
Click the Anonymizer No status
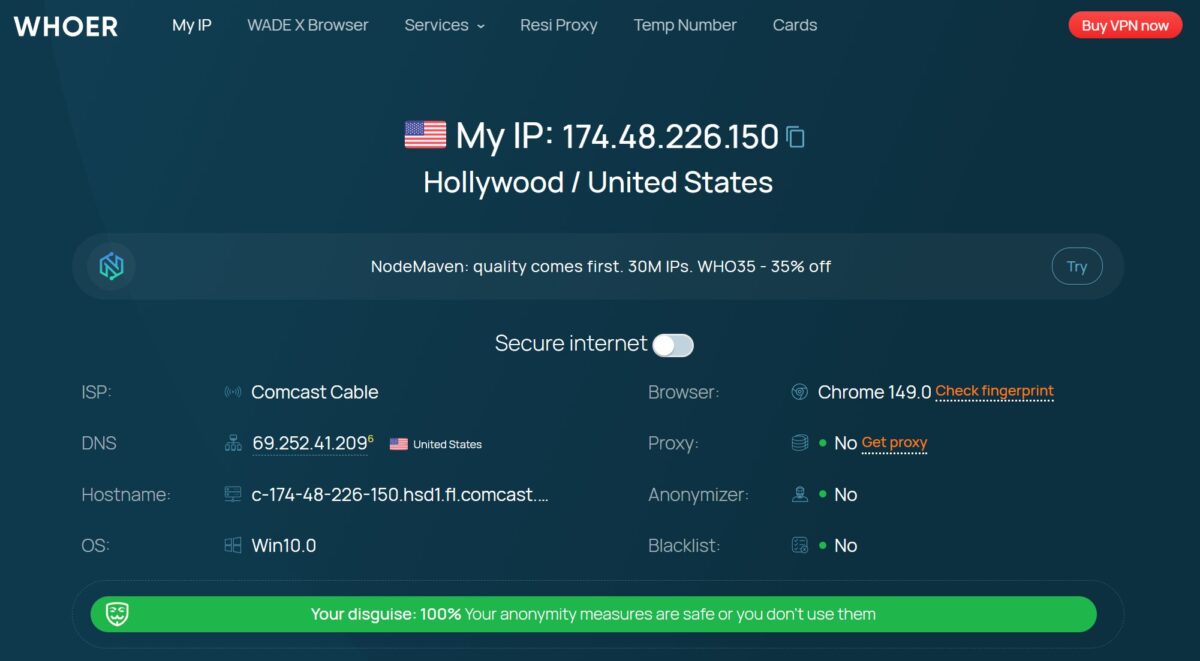[845, 494]
